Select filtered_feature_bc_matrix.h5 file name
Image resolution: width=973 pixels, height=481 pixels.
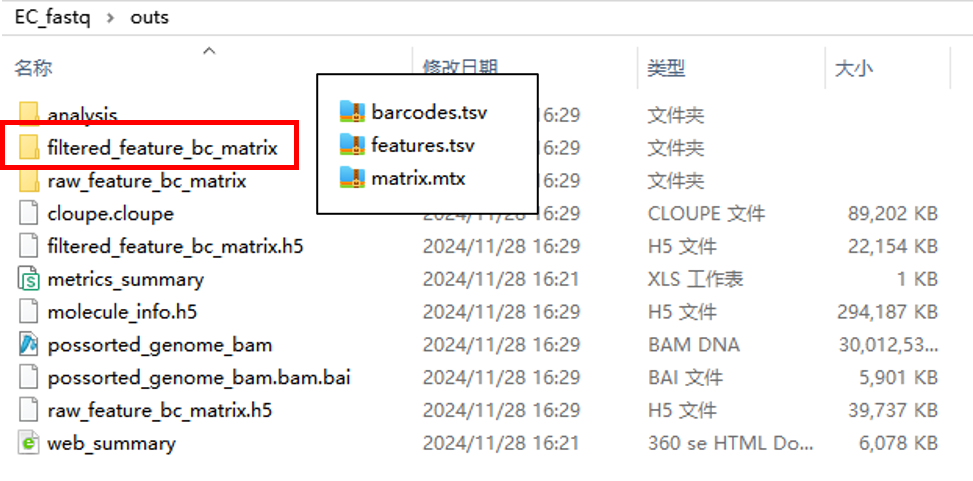(x=175, y=246)
